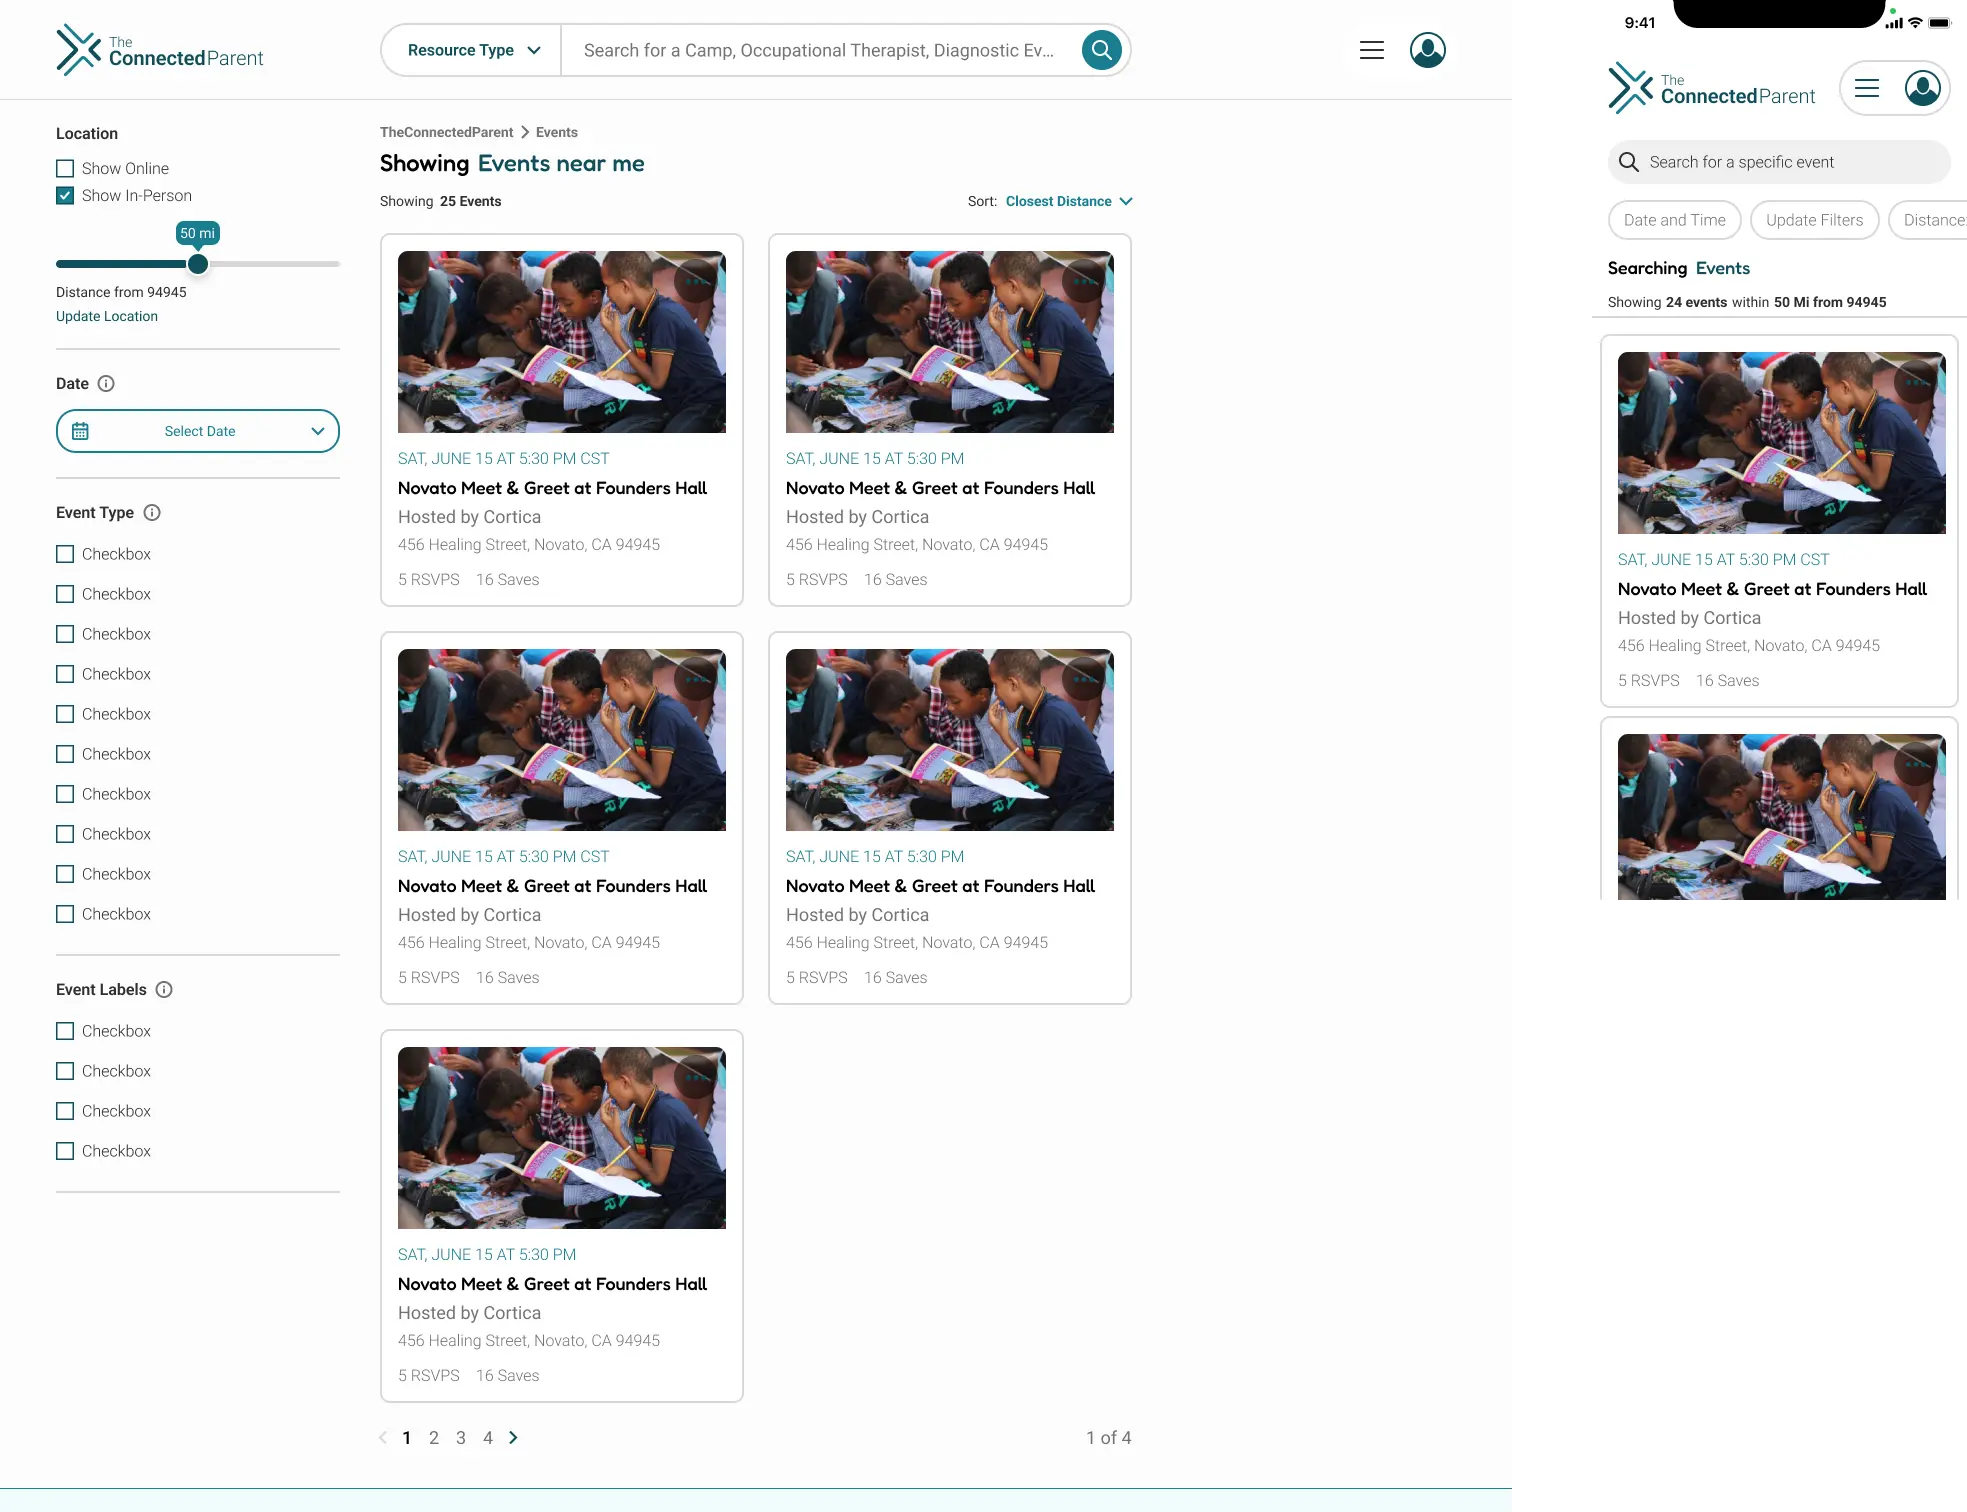
Task: Uncheck the Show In-Person filter
Action: tap(65, 195)
